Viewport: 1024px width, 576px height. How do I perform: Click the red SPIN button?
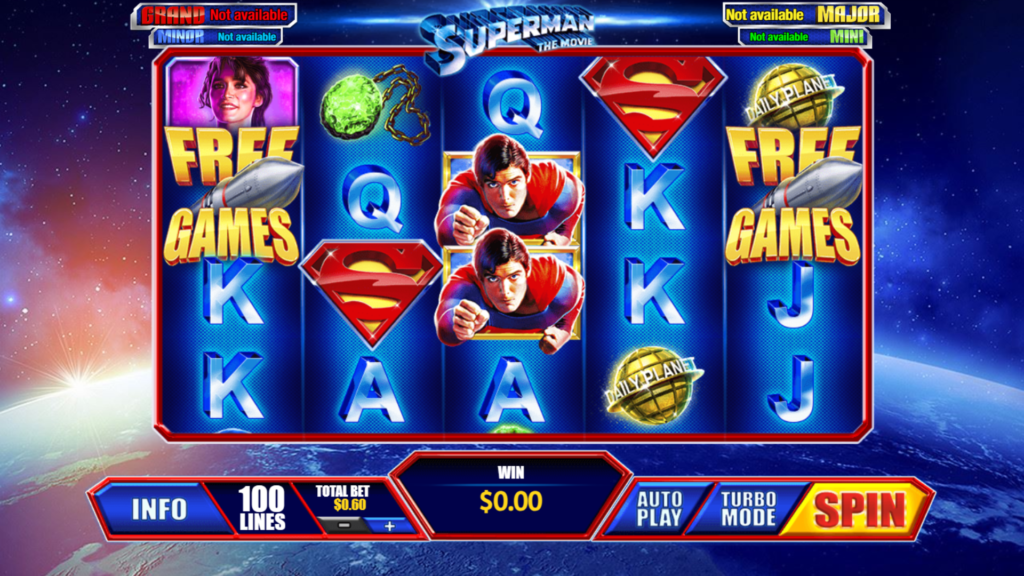859,509
